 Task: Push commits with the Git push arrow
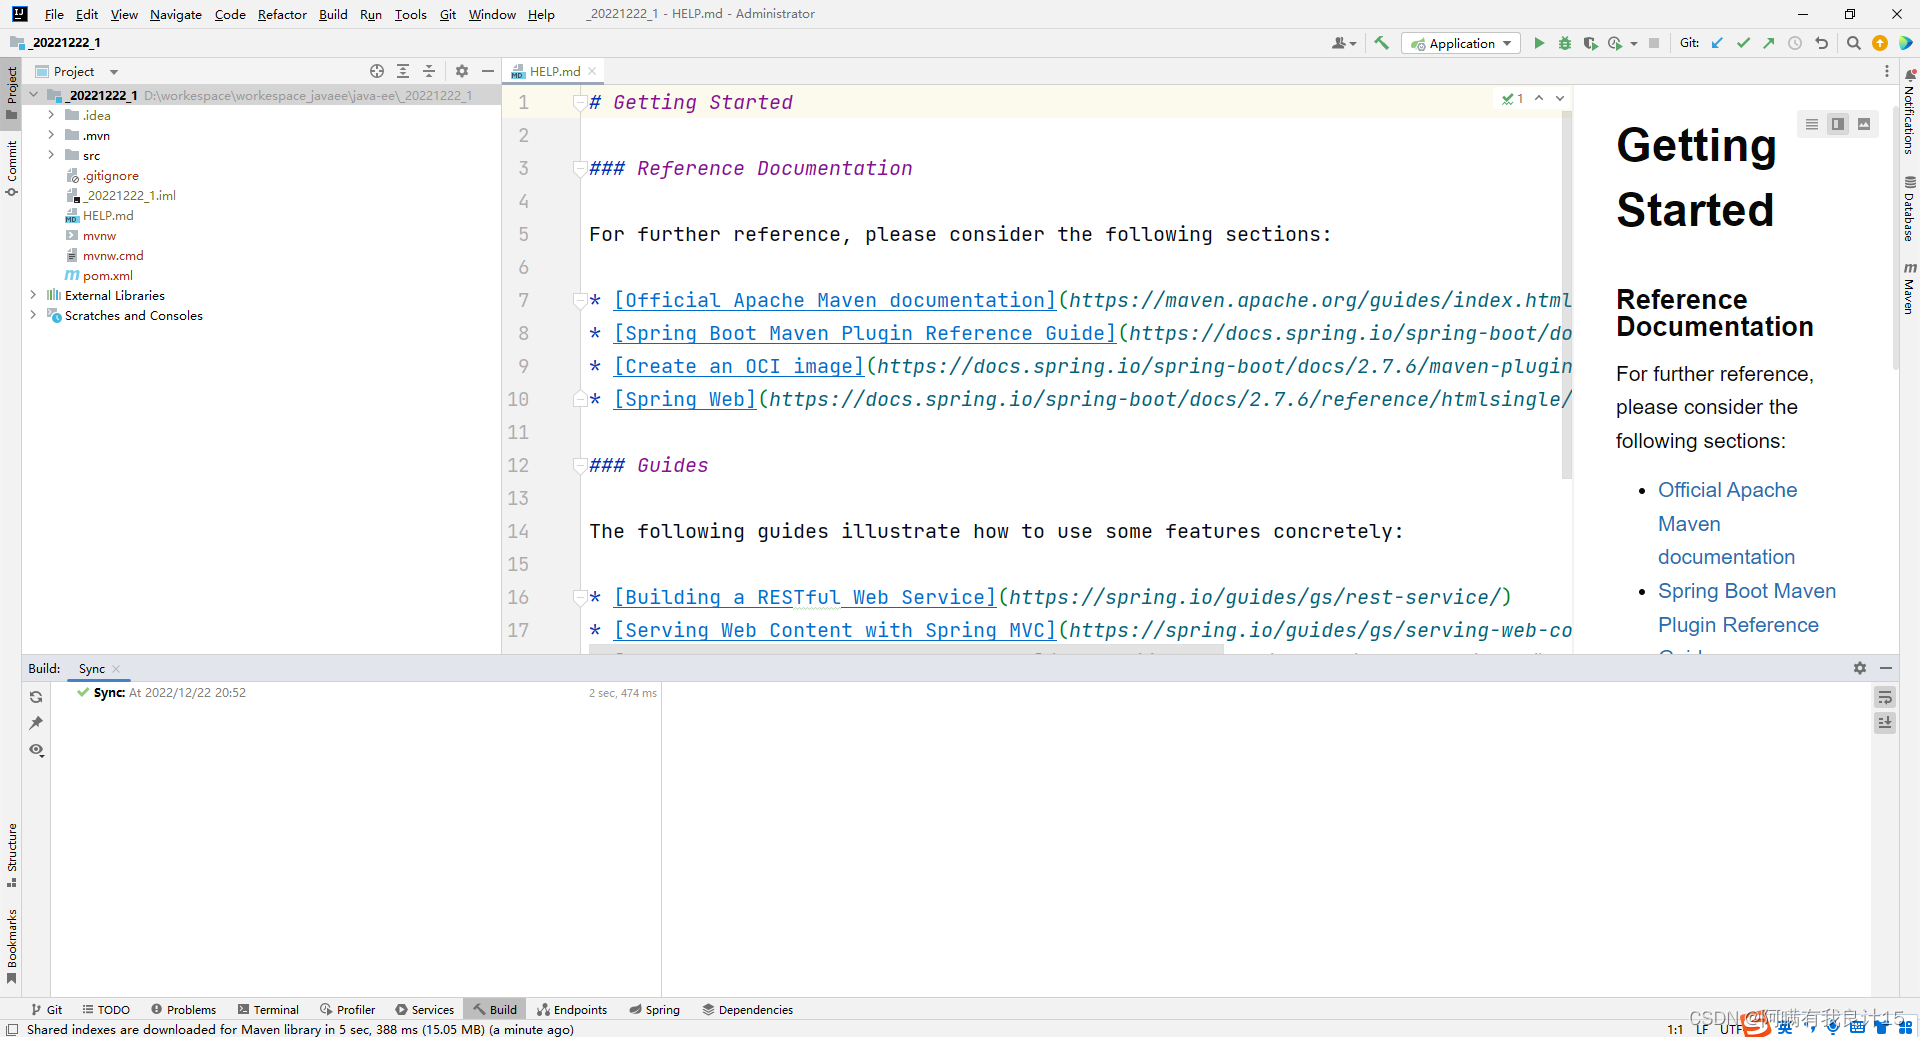(1769, 43)
